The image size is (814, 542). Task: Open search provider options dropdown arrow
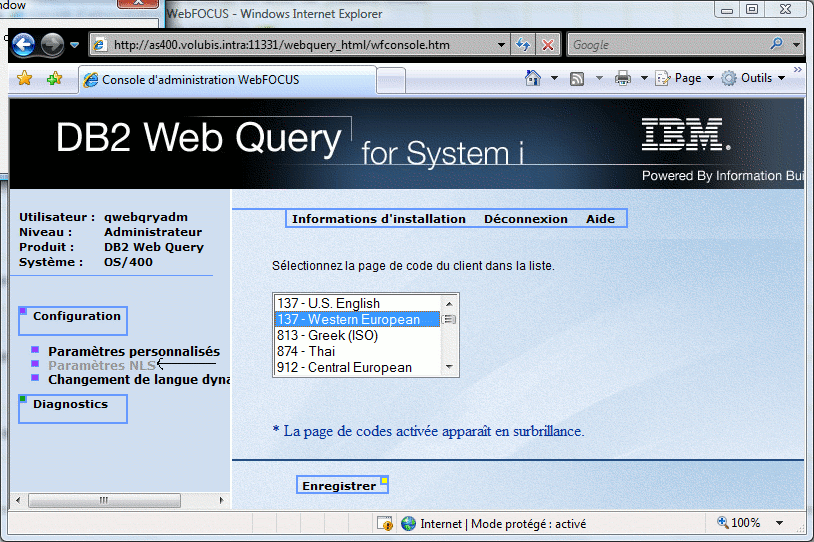click(x=796, y=45)
